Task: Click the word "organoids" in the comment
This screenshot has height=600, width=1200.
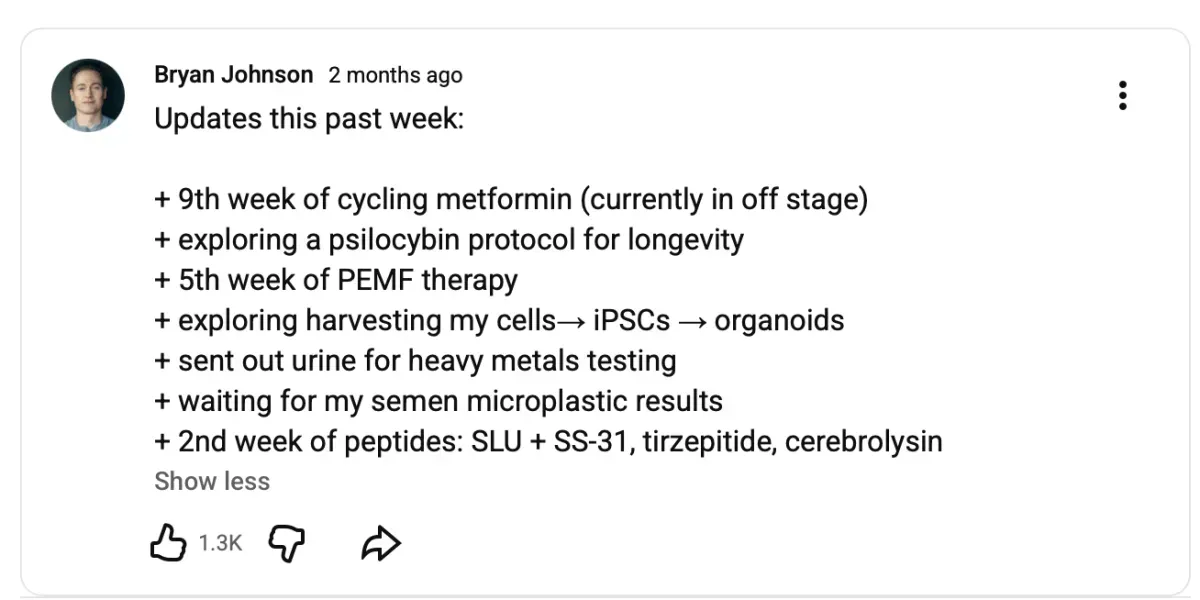Action: (779, 320)
